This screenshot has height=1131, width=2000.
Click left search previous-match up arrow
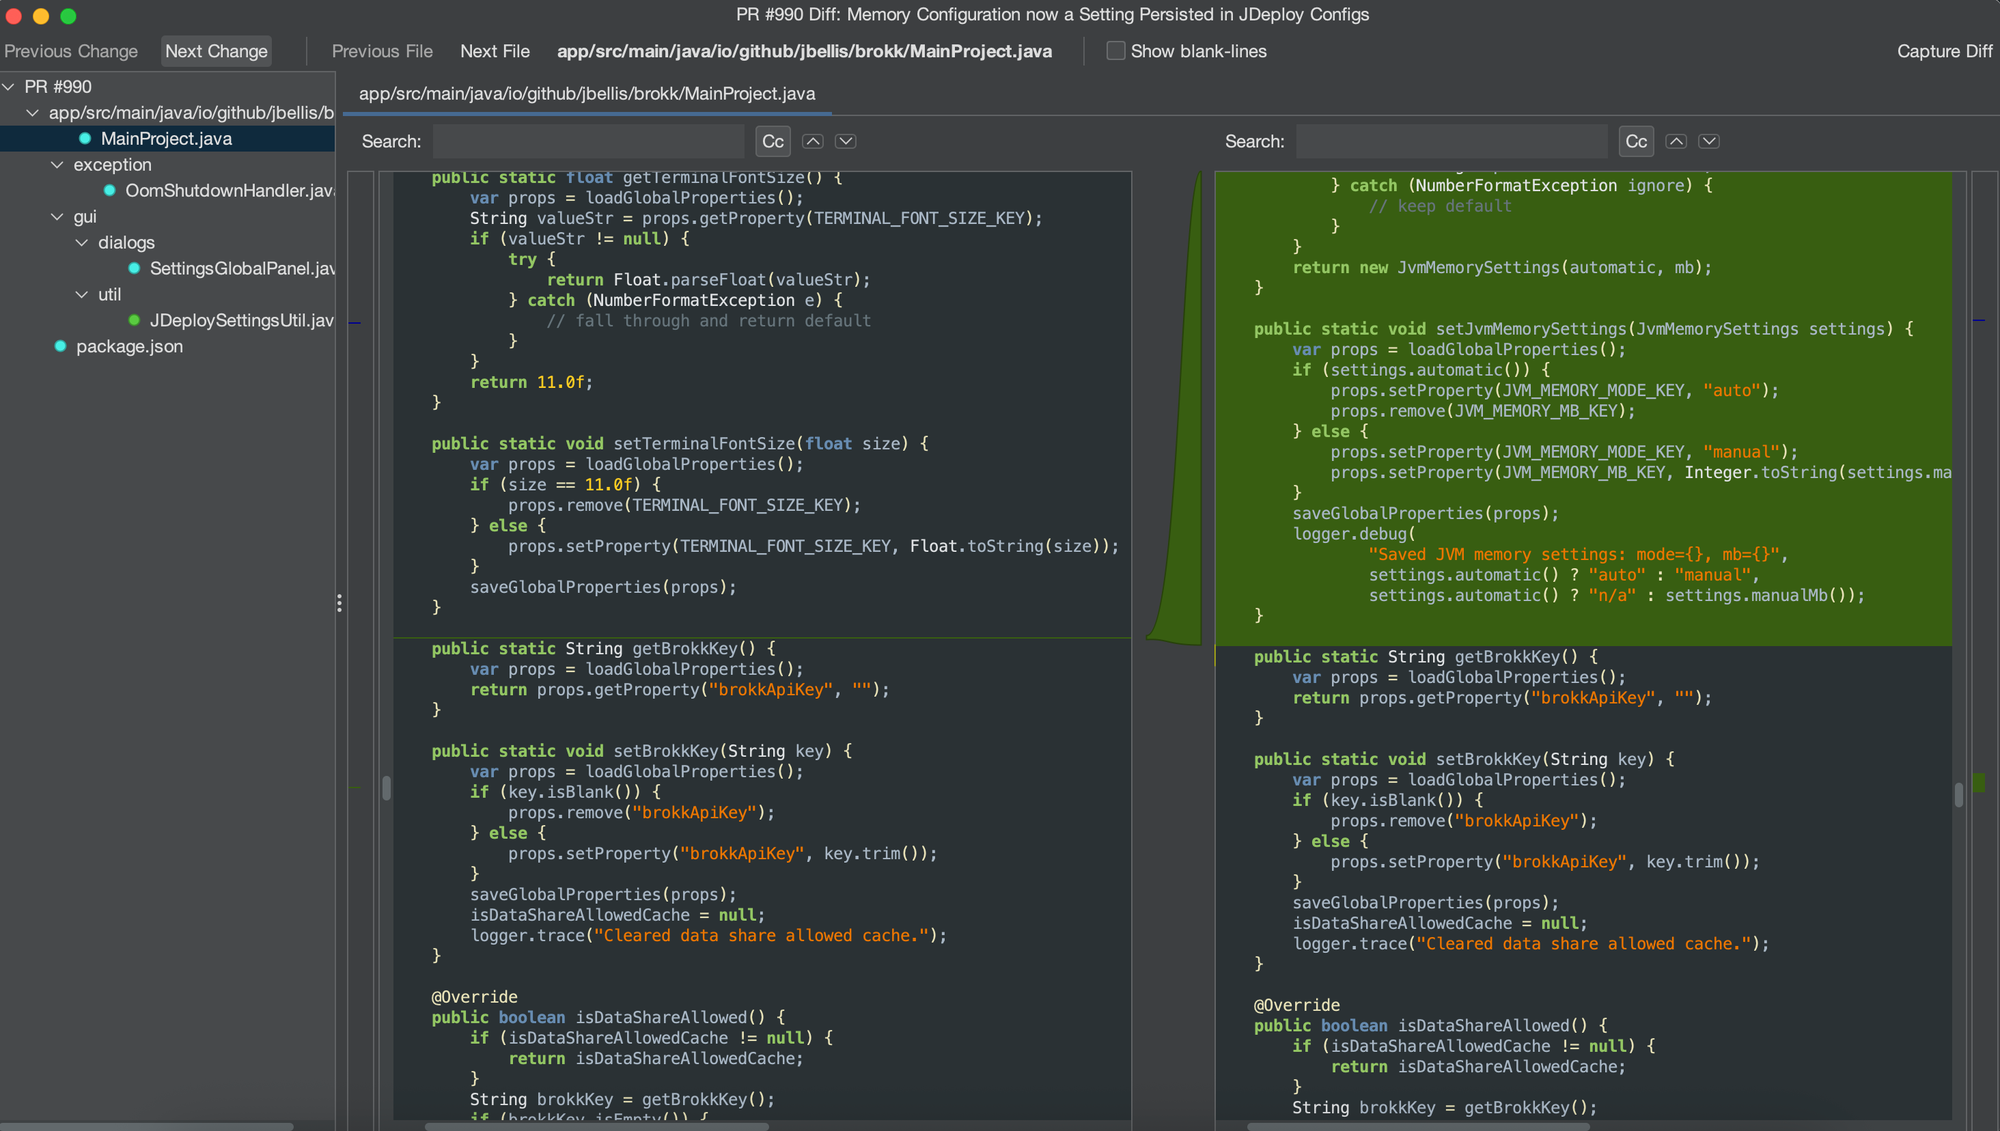(x=813, y=141)
